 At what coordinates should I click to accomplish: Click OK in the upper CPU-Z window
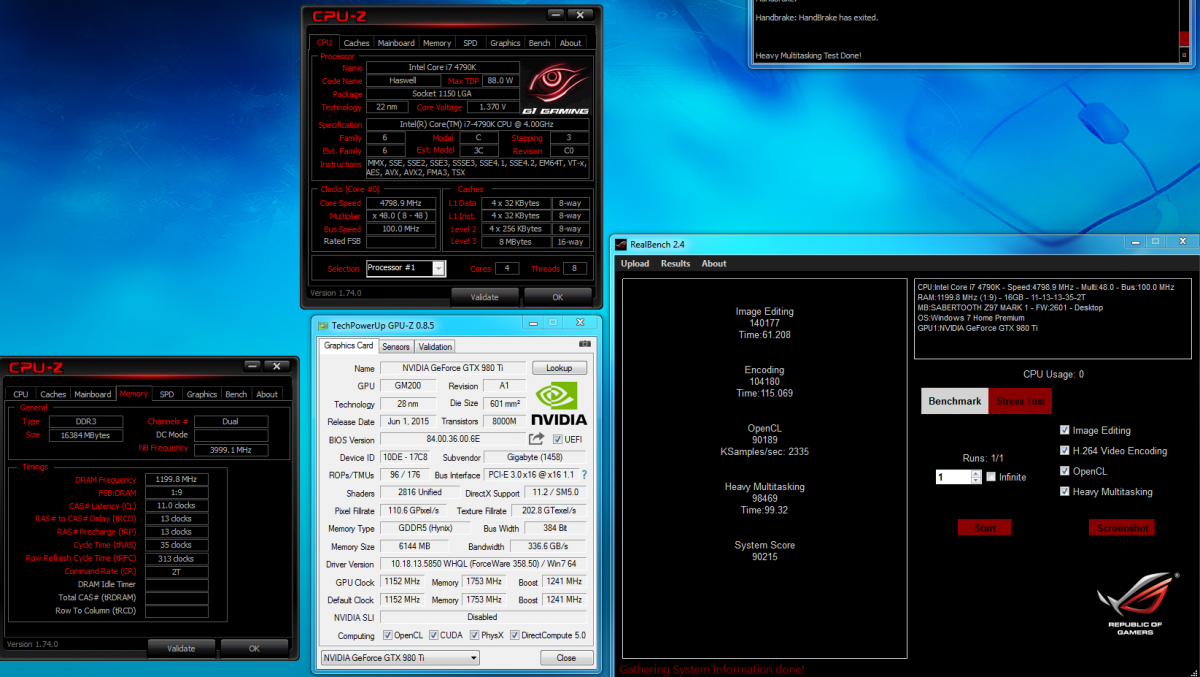(558, 297)
